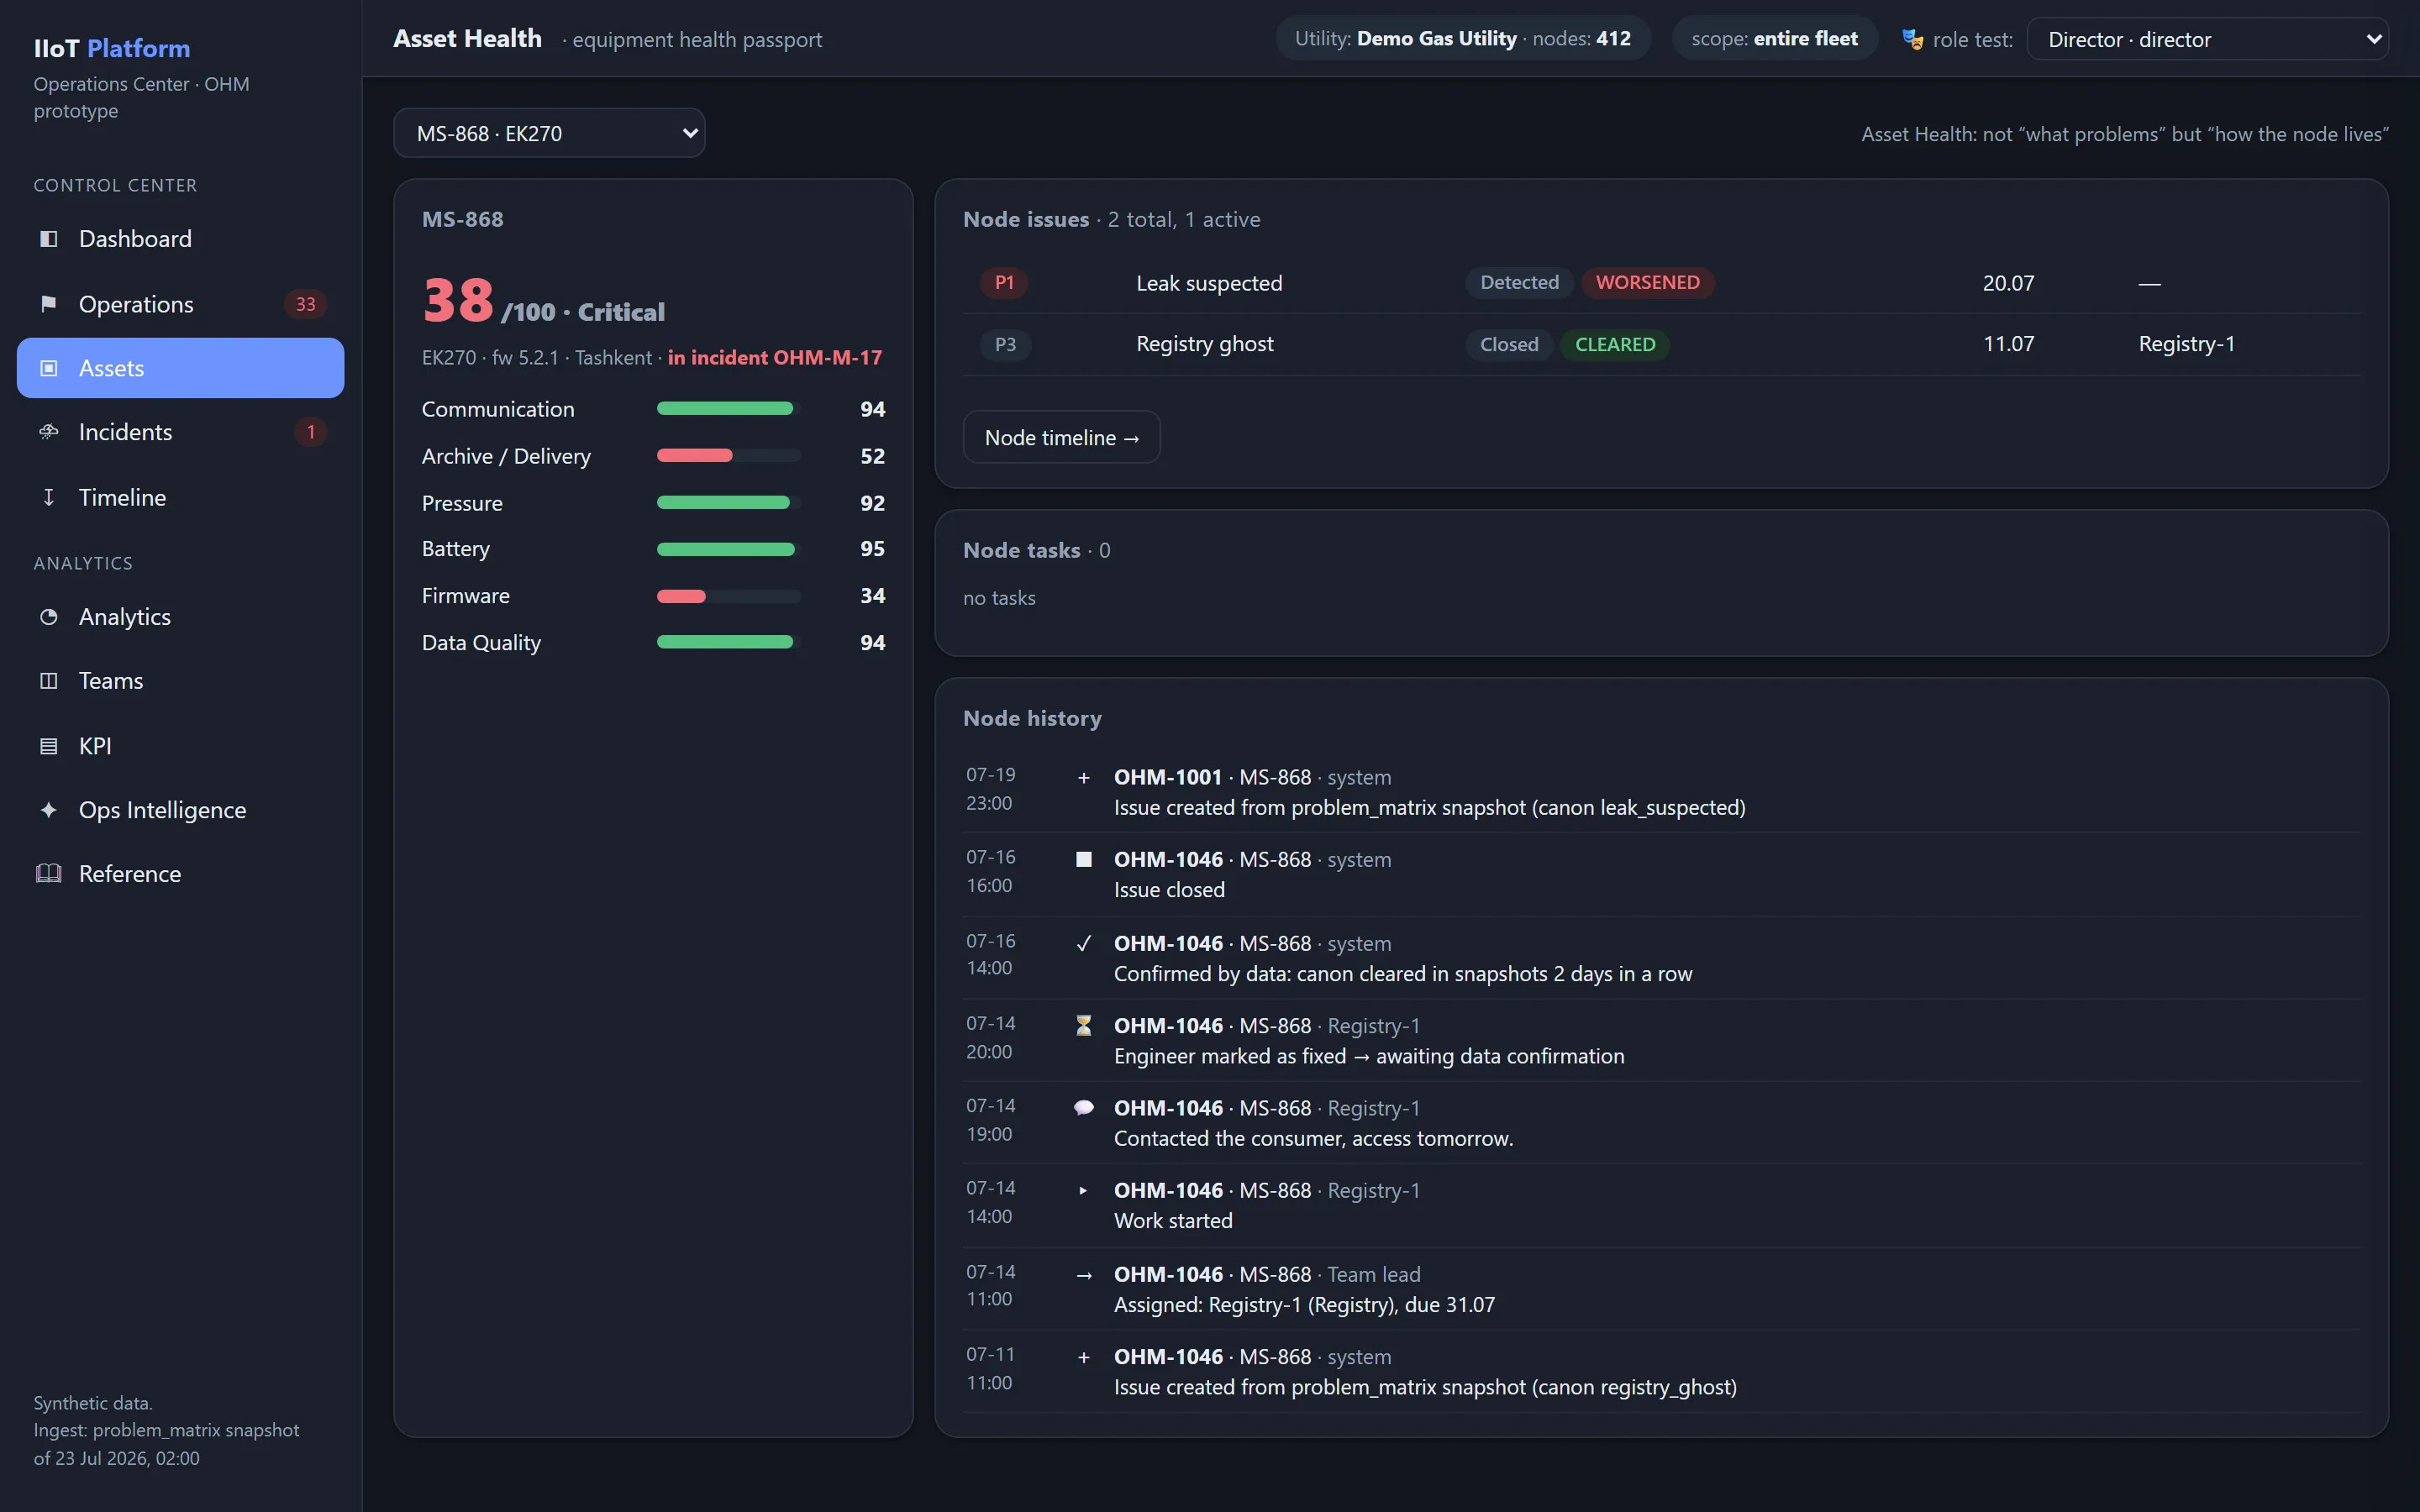Click the arrow icon for Assigned Registry-1 entry

point(1083,1276)
